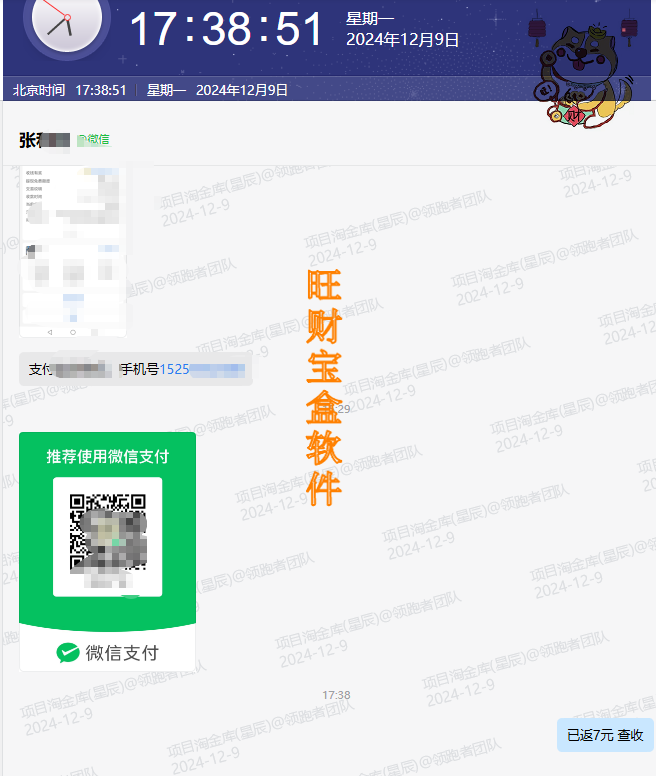This screenshot has width=656, height=776.
Task: Click the 推荐使用微信支付 heading text
Action: click(108, 456)
